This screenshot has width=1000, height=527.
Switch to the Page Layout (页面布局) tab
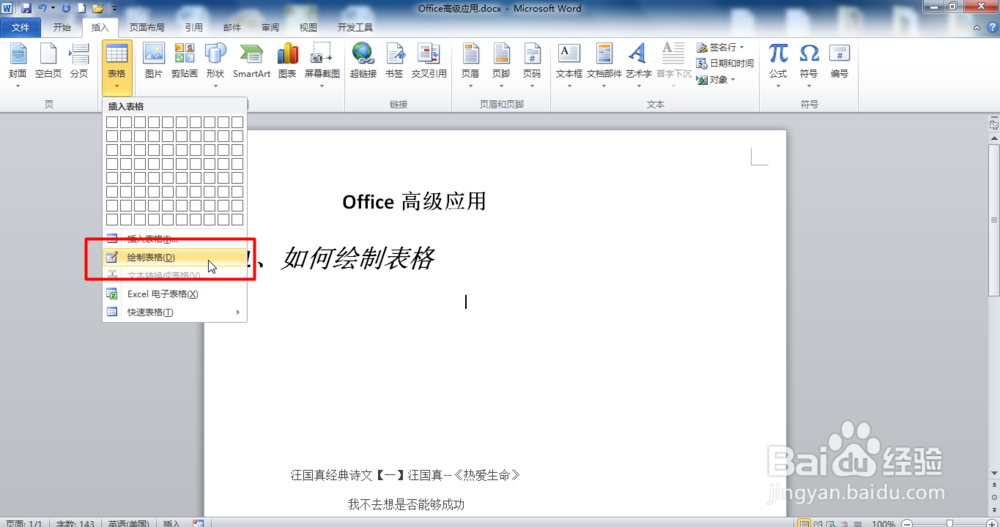(147, 27)
